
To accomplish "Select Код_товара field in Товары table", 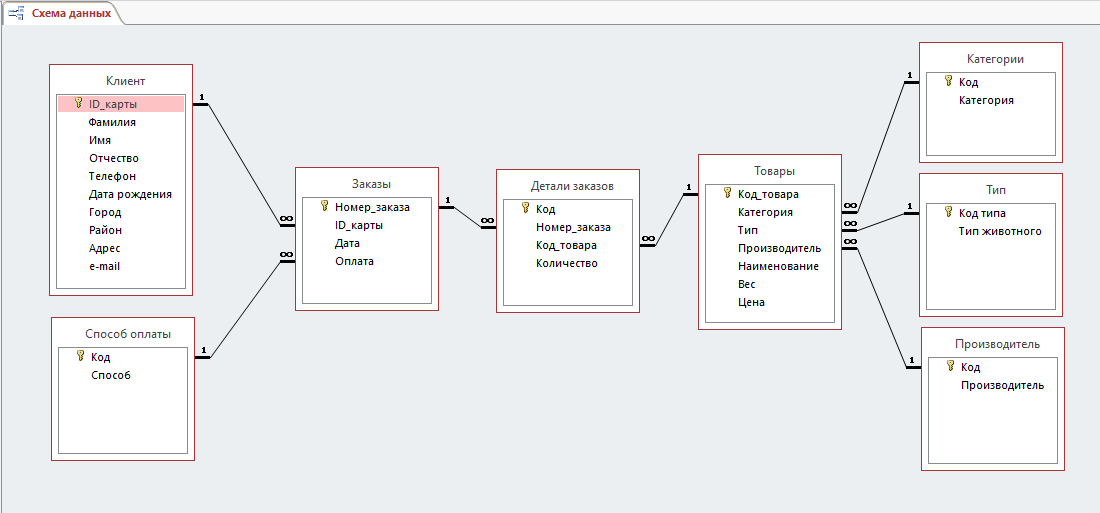I will [x=769, y=194].
